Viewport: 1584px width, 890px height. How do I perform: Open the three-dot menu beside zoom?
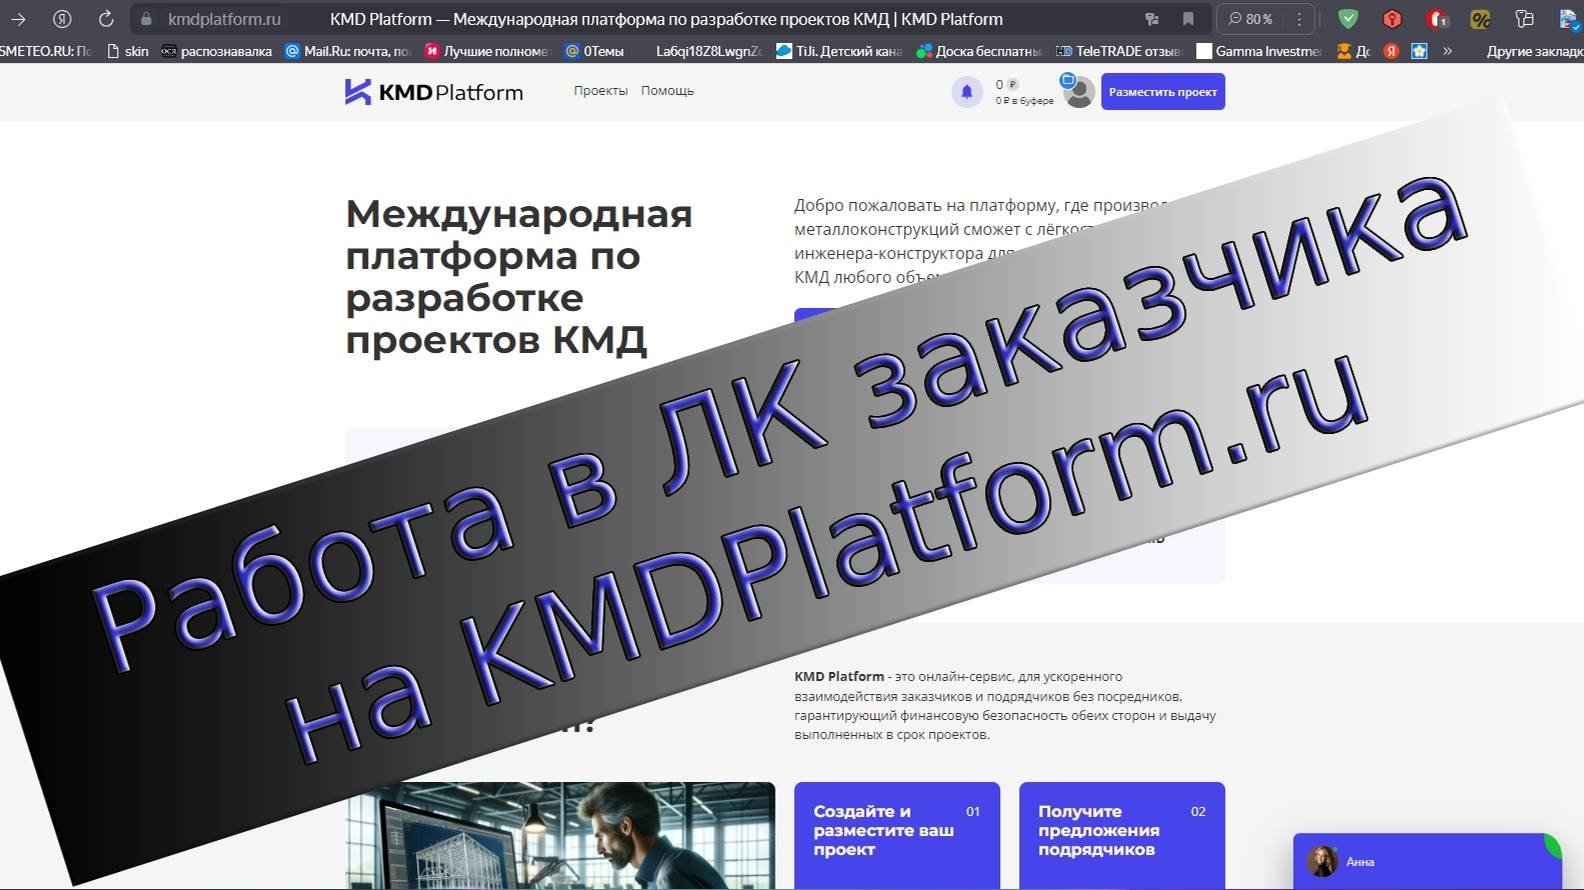(x=1299, y=19)
